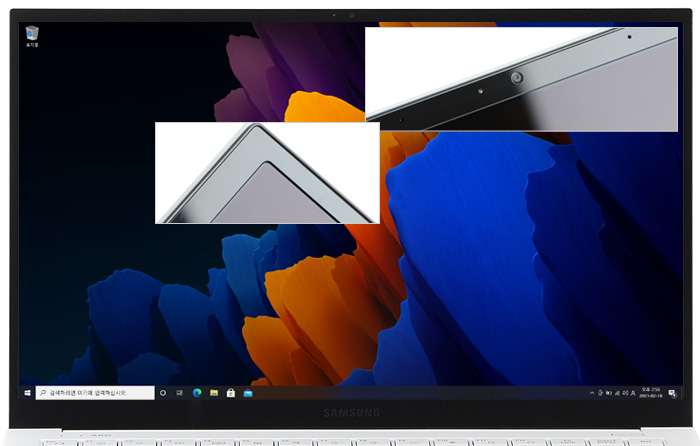Toggle the IME input mode indicator
Viewport: 700px width, 446px height.
point(633,393)
